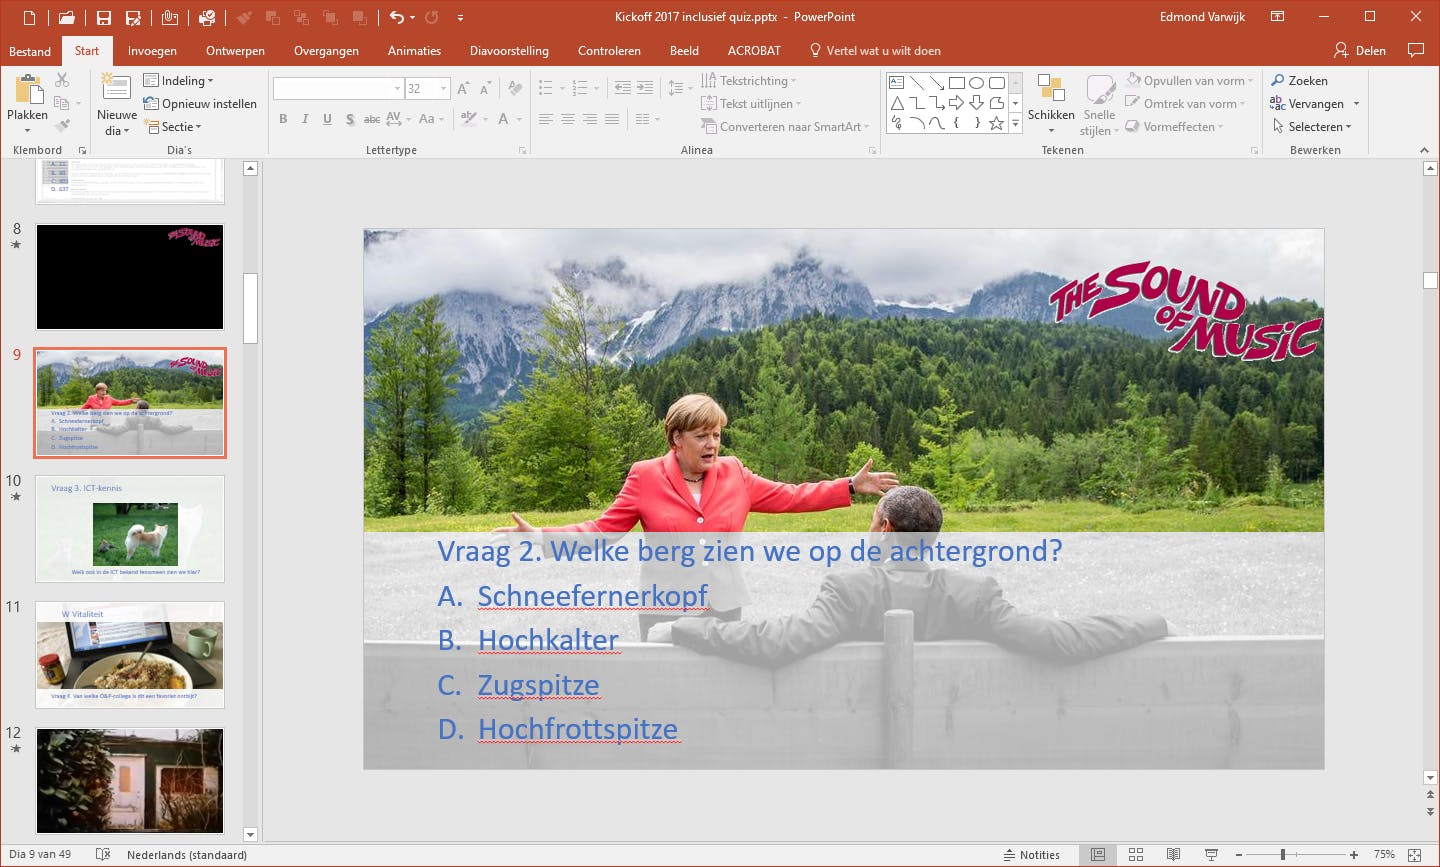Click the zoom out minus button
Image resolution: width=1440 pixels, height=867 pixels.
(1239, 855)
